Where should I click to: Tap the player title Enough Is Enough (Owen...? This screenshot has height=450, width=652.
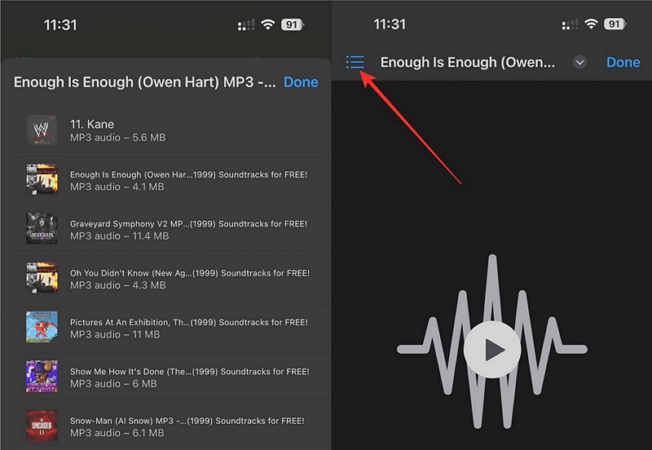(x=467, y=62)
